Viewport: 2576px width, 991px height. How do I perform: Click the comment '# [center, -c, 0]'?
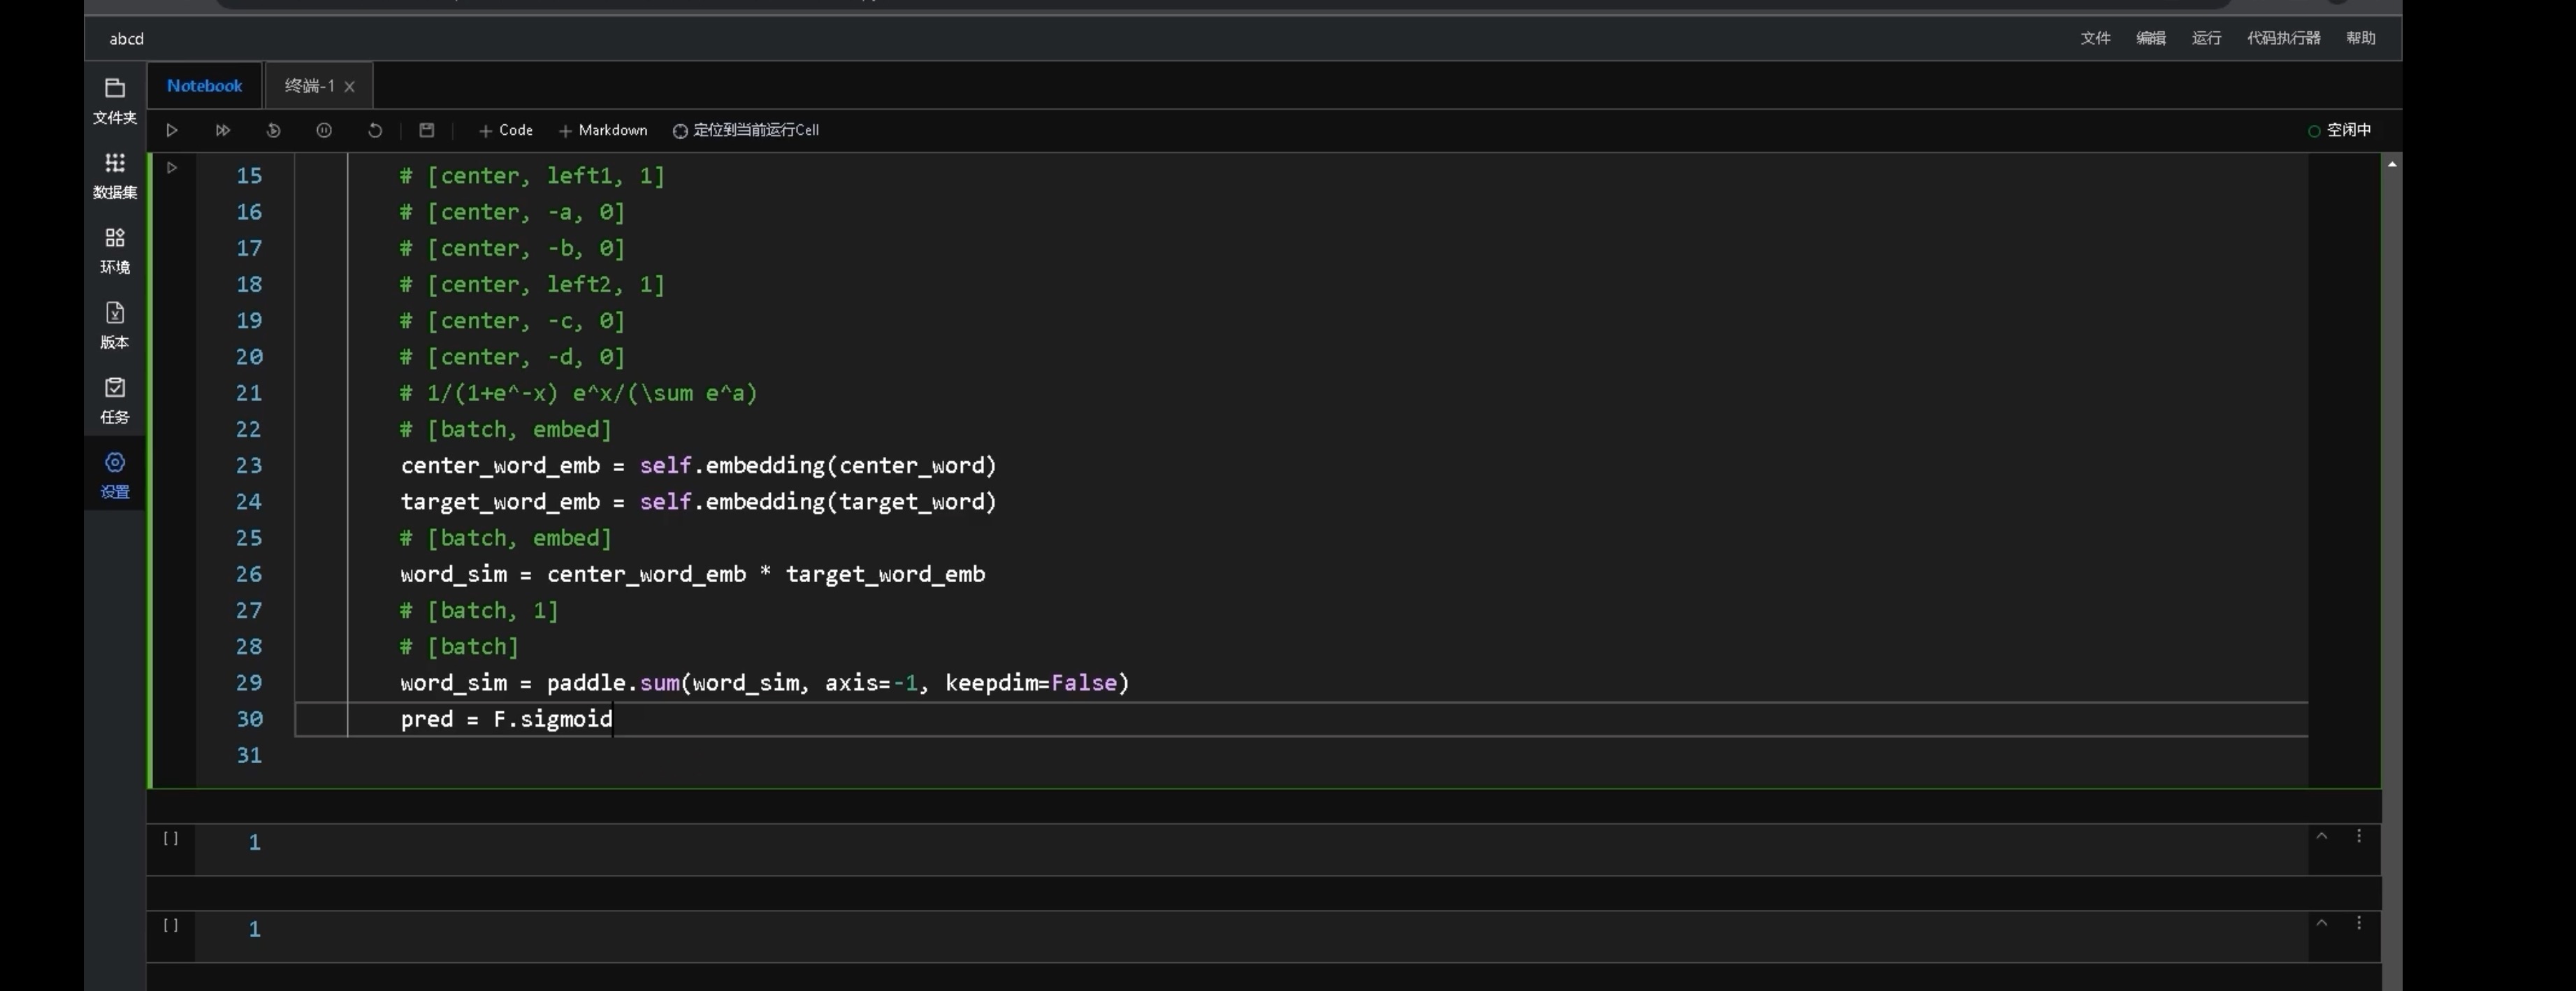click(512, 321)
